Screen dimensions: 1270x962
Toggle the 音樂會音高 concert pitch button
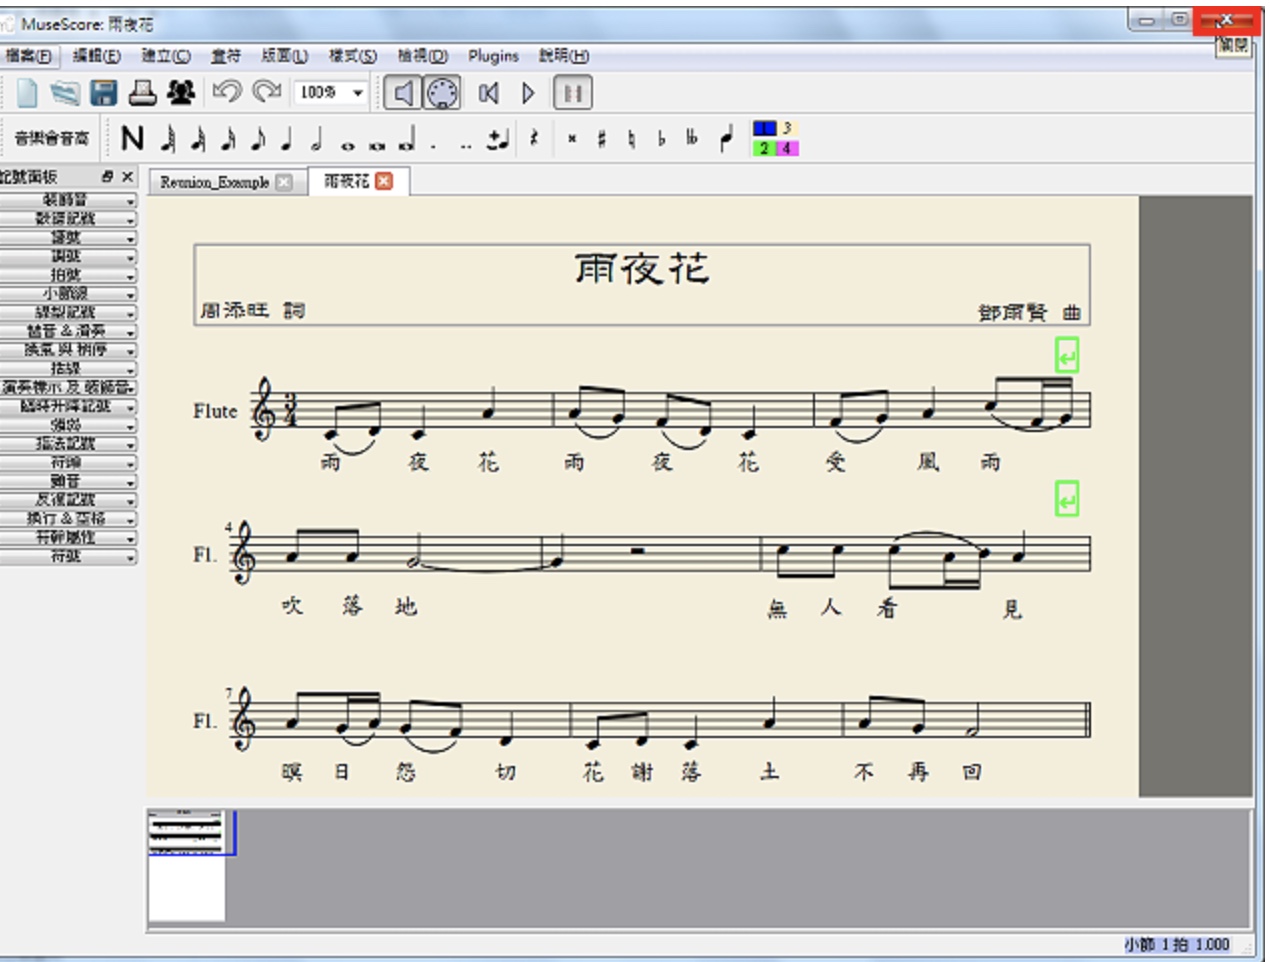[51, 138]
